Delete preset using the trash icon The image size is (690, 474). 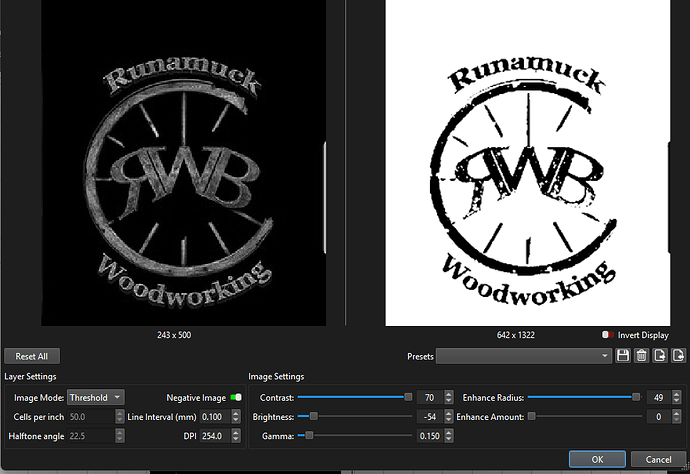pyautogui.click(x=642, y=356)
